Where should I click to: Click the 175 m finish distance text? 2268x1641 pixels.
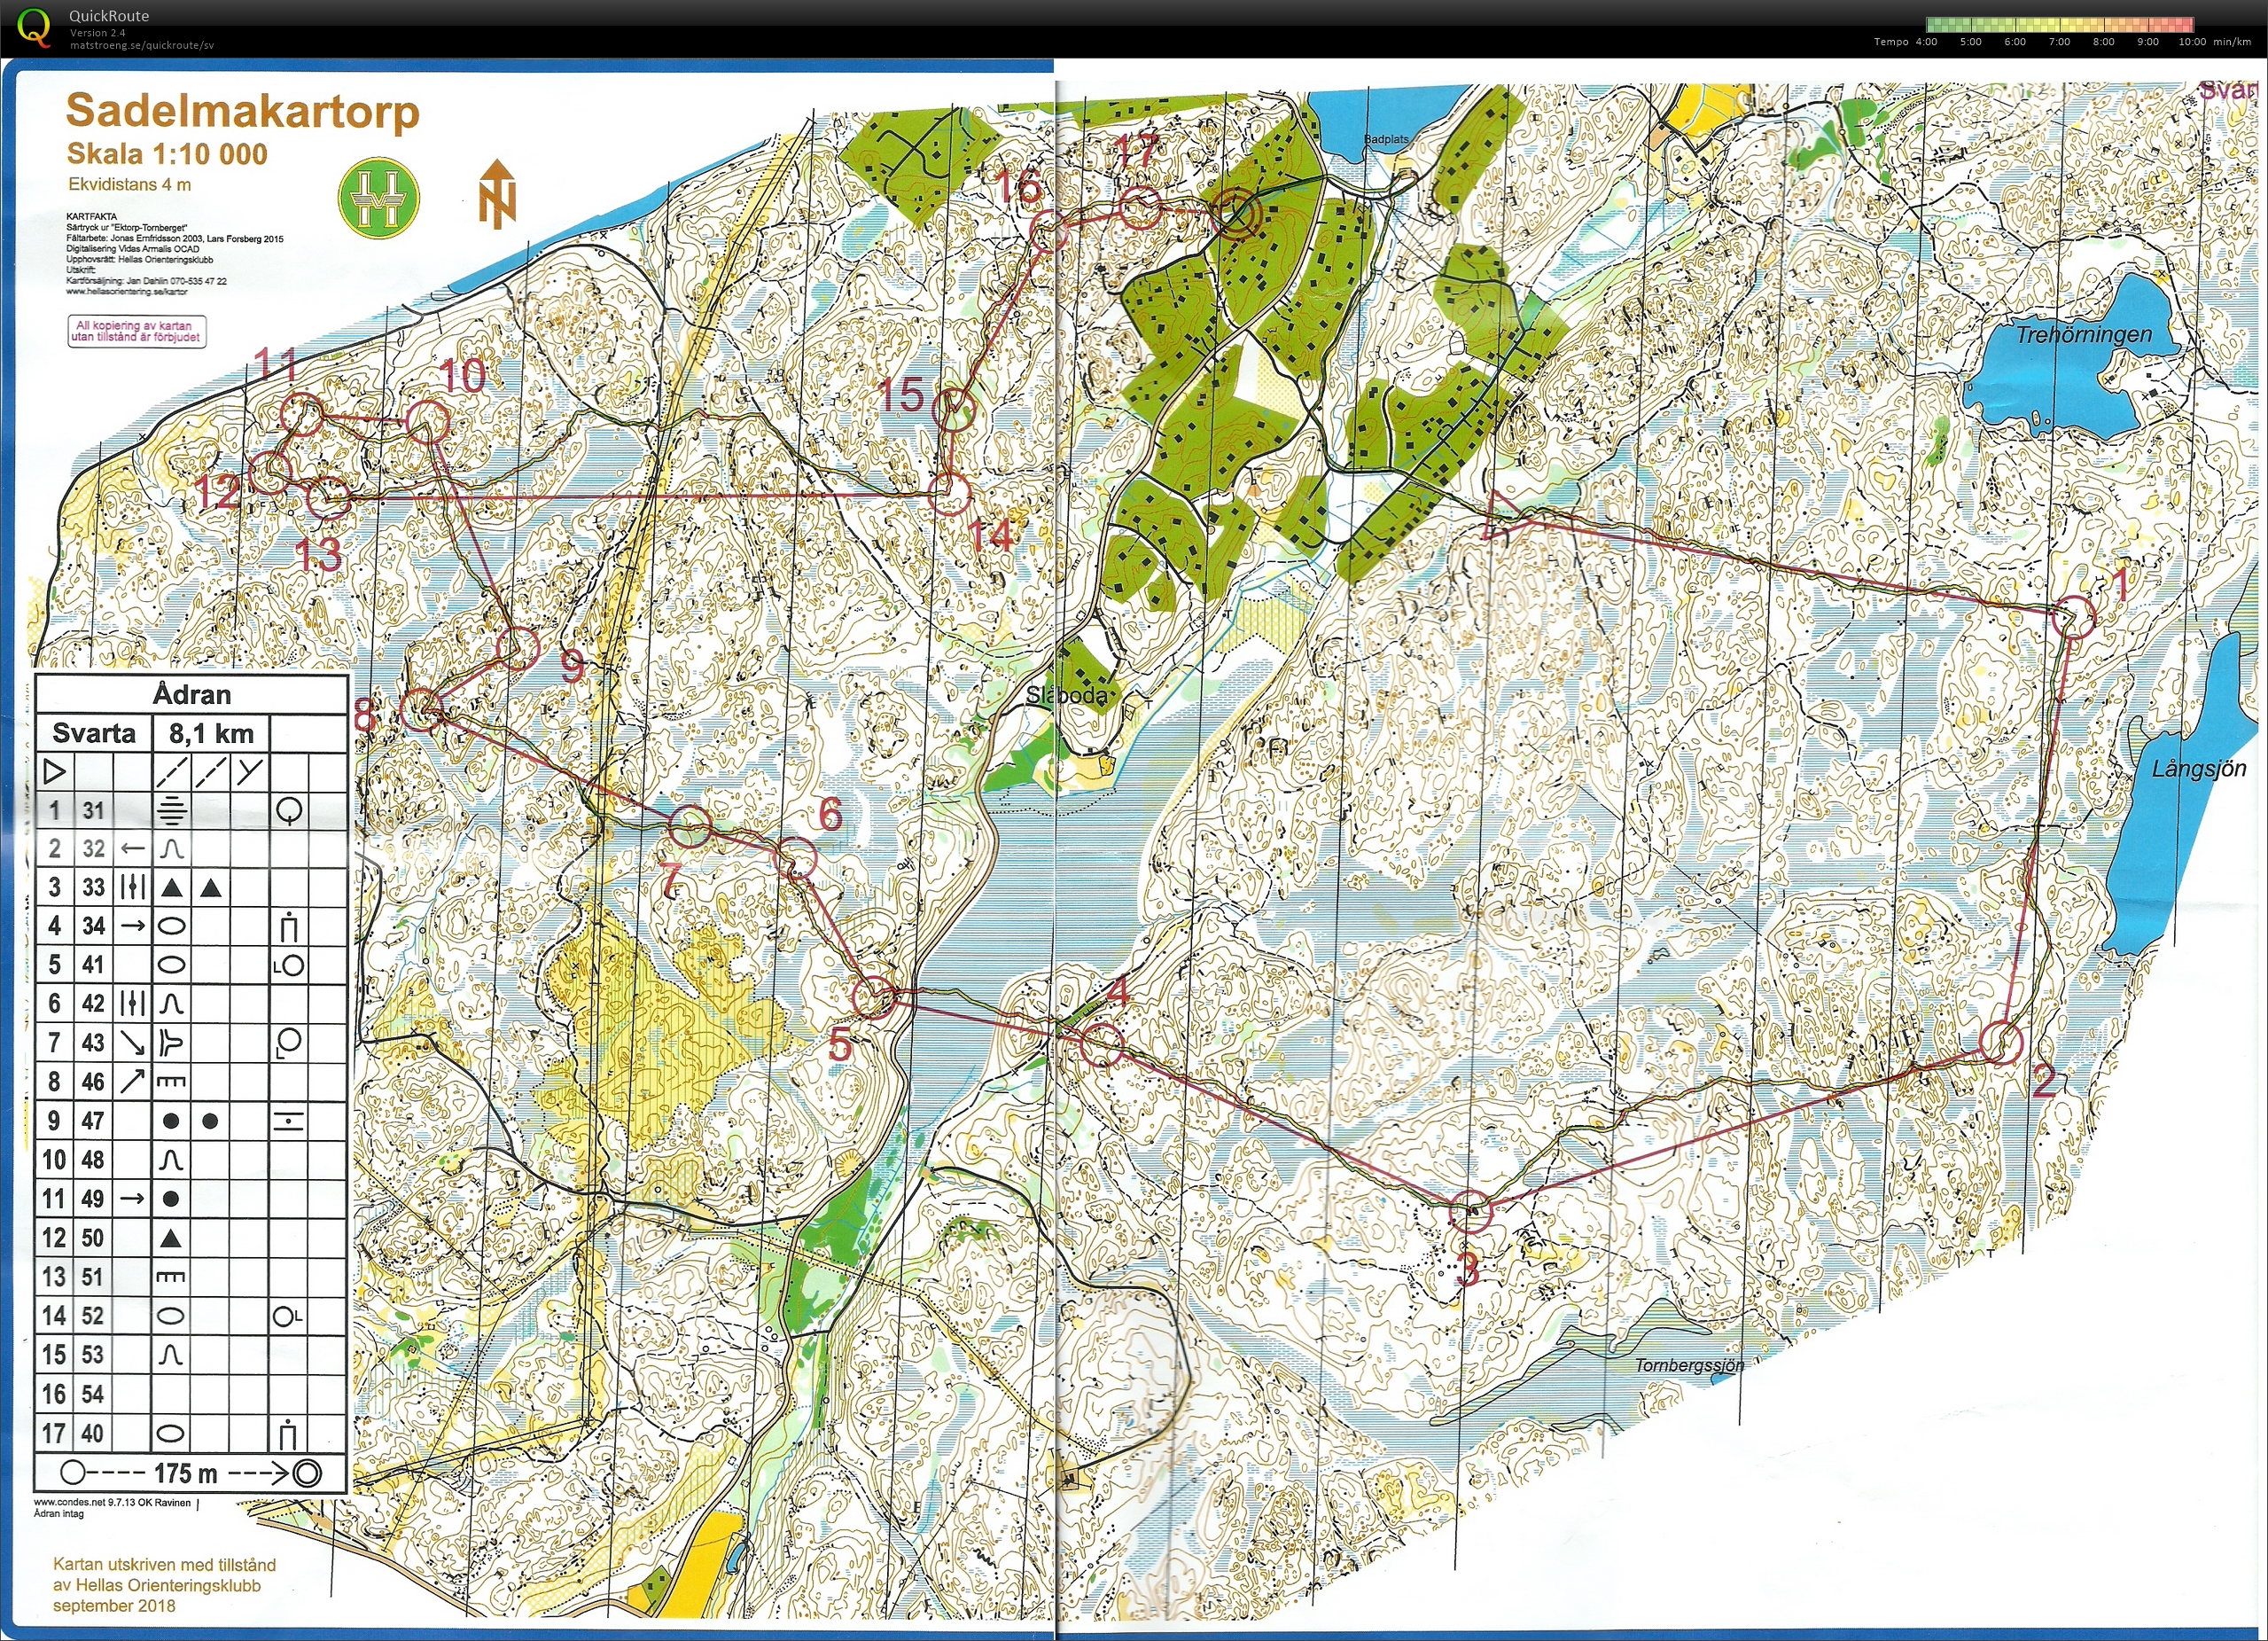pos(185,1473)
